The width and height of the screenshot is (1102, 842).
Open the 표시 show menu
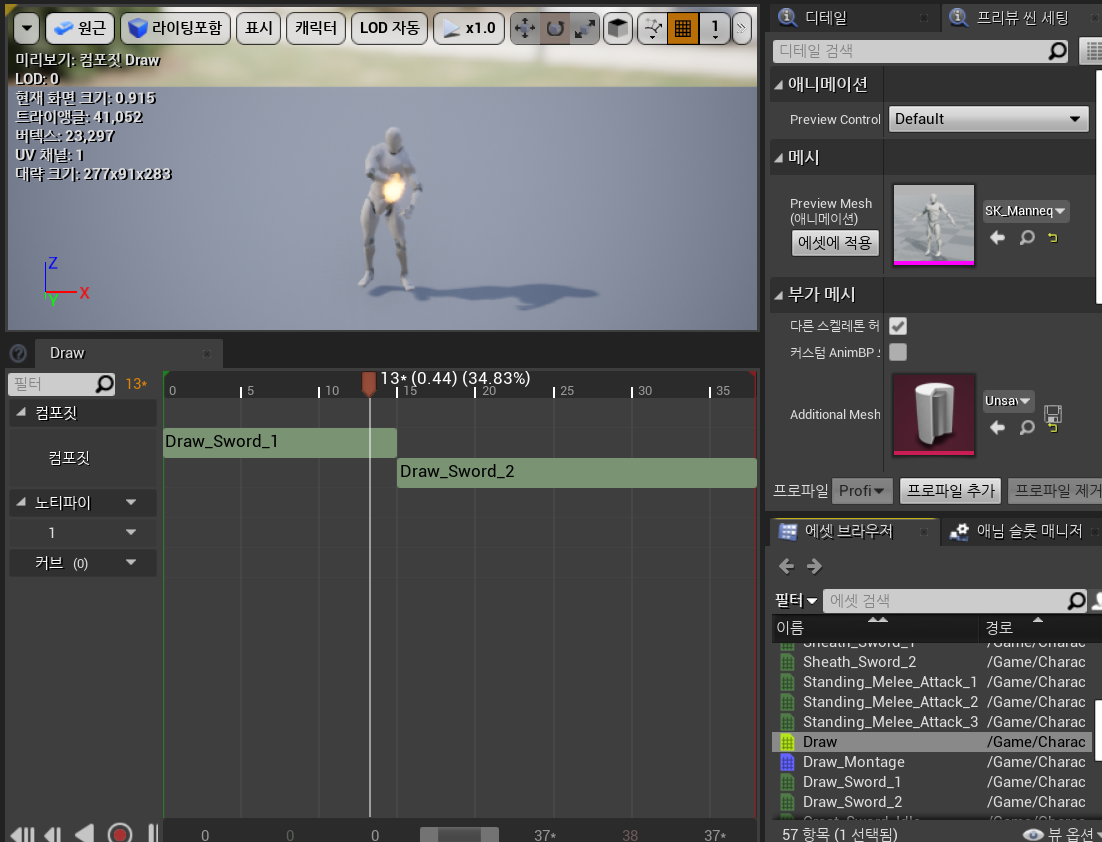tap(259, 28)
